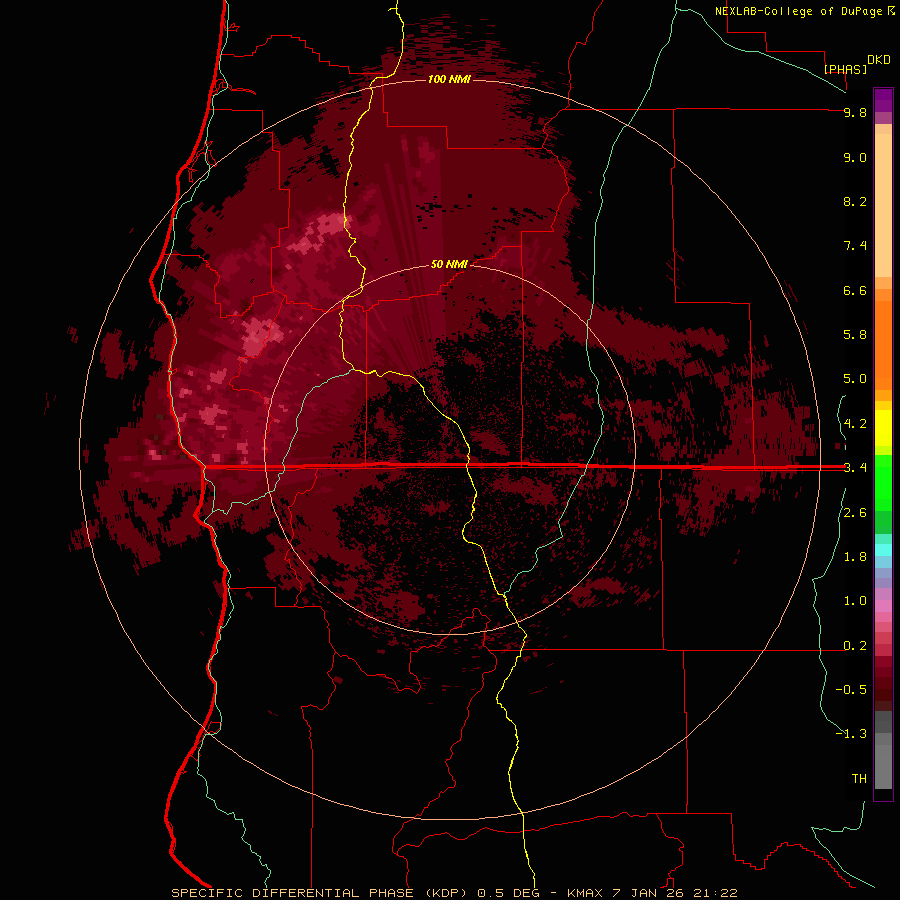Click the 1.0 legend value
This screenshot has width=900, height=900.
click(x=855, y=601)
